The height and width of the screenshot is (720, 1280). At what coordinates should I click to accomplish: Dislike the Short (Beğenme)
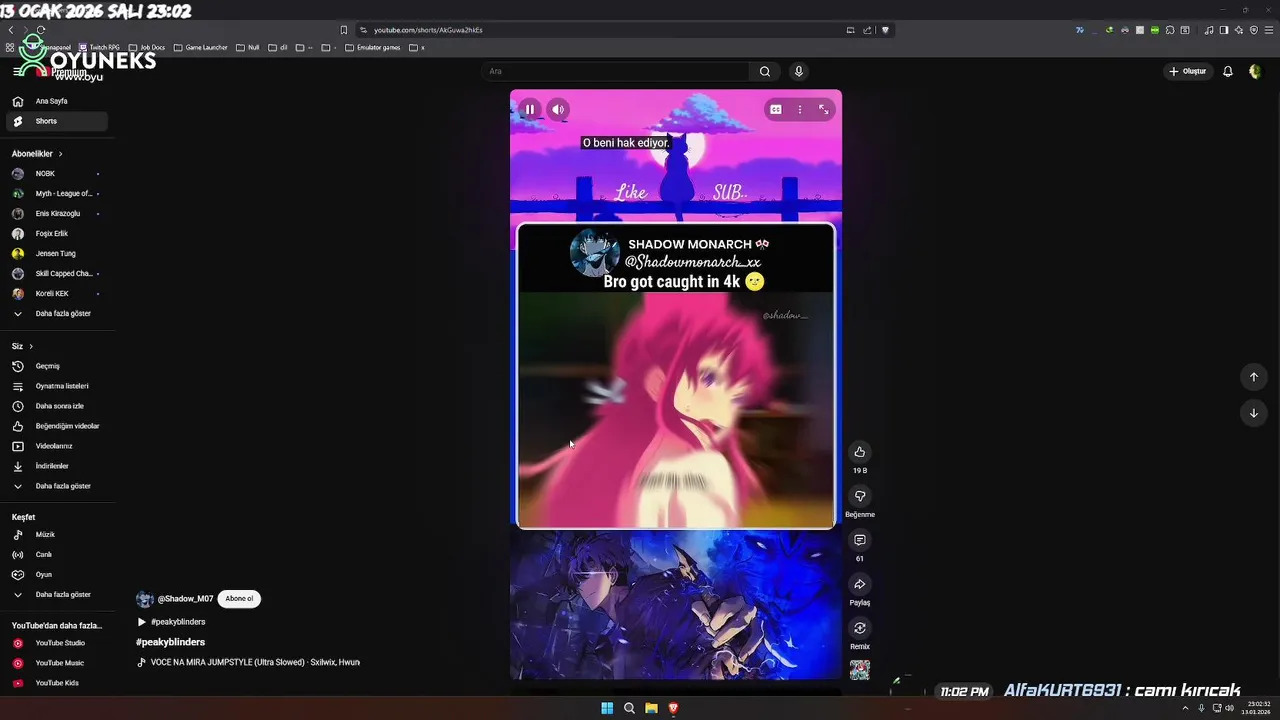(860, 496)
